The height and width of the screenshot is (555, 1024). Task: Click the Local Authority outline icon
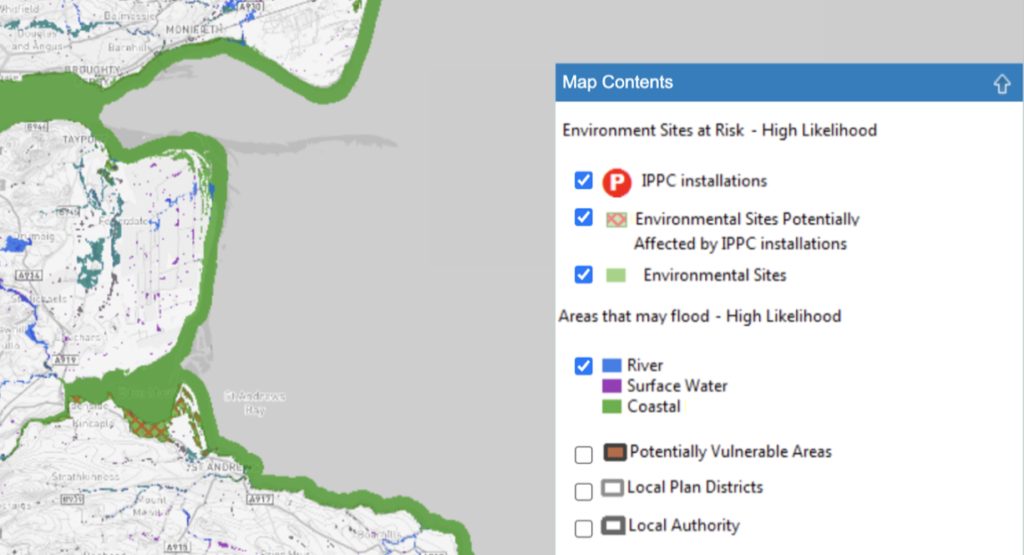pyautogui.click(x=613, y=526)
